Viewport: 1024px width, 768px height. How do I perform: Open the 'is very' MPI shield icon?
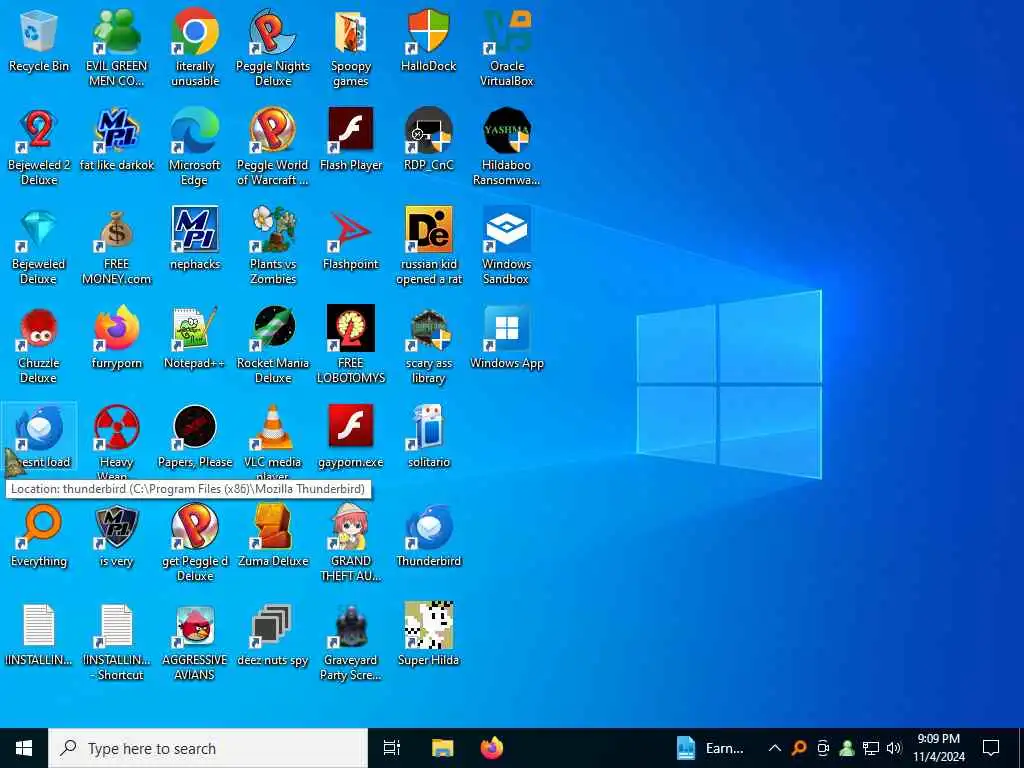click(116, 537)
